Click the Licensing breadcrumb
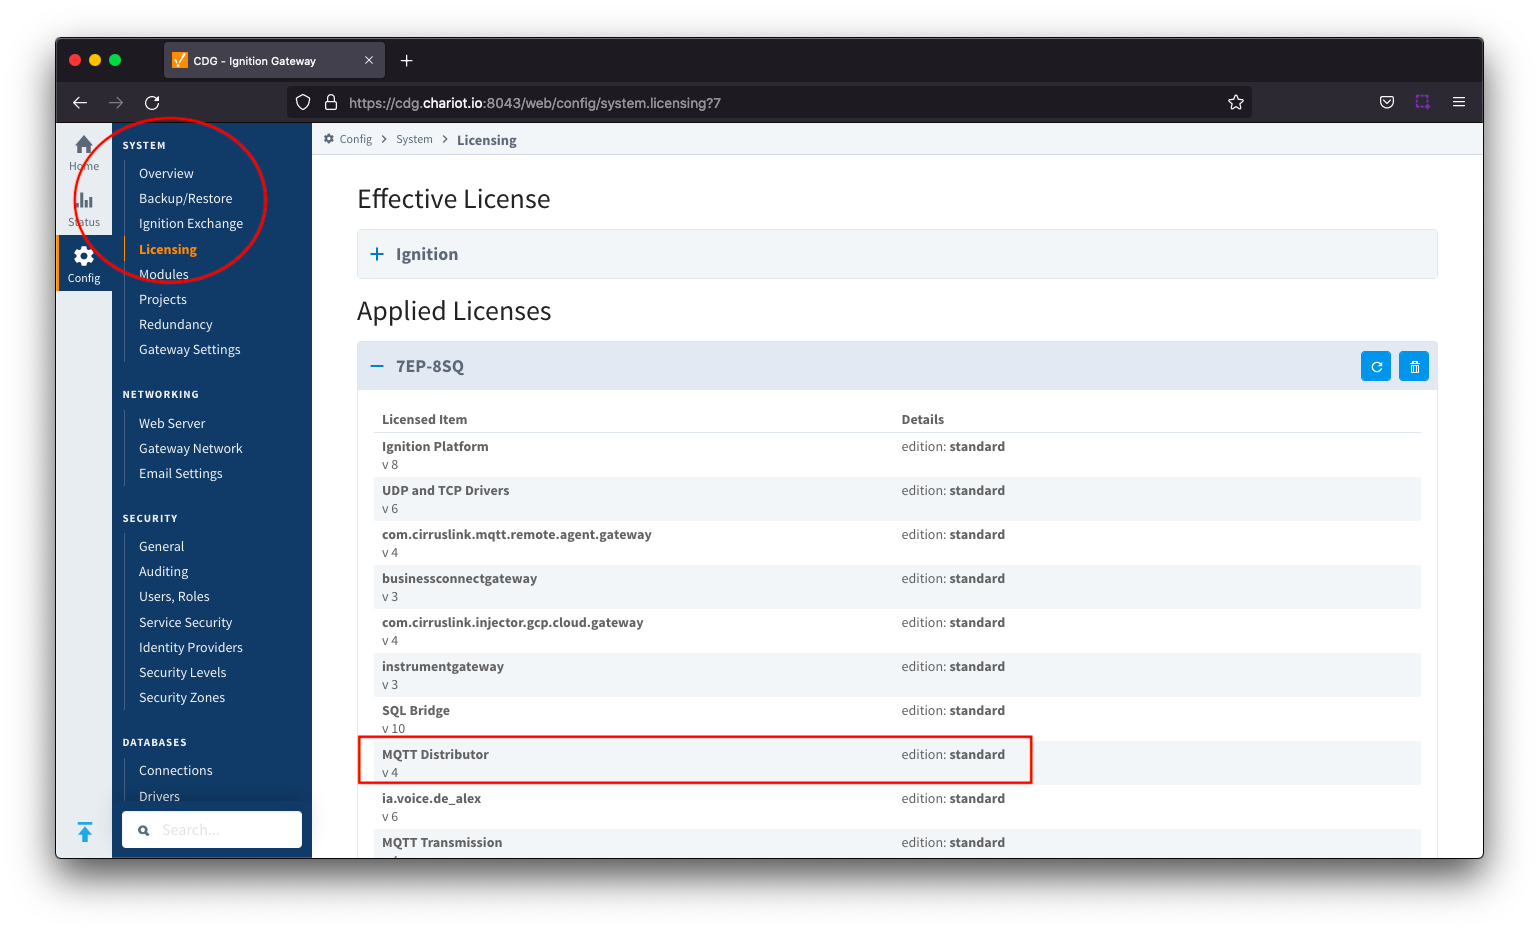 coord(487,140)
